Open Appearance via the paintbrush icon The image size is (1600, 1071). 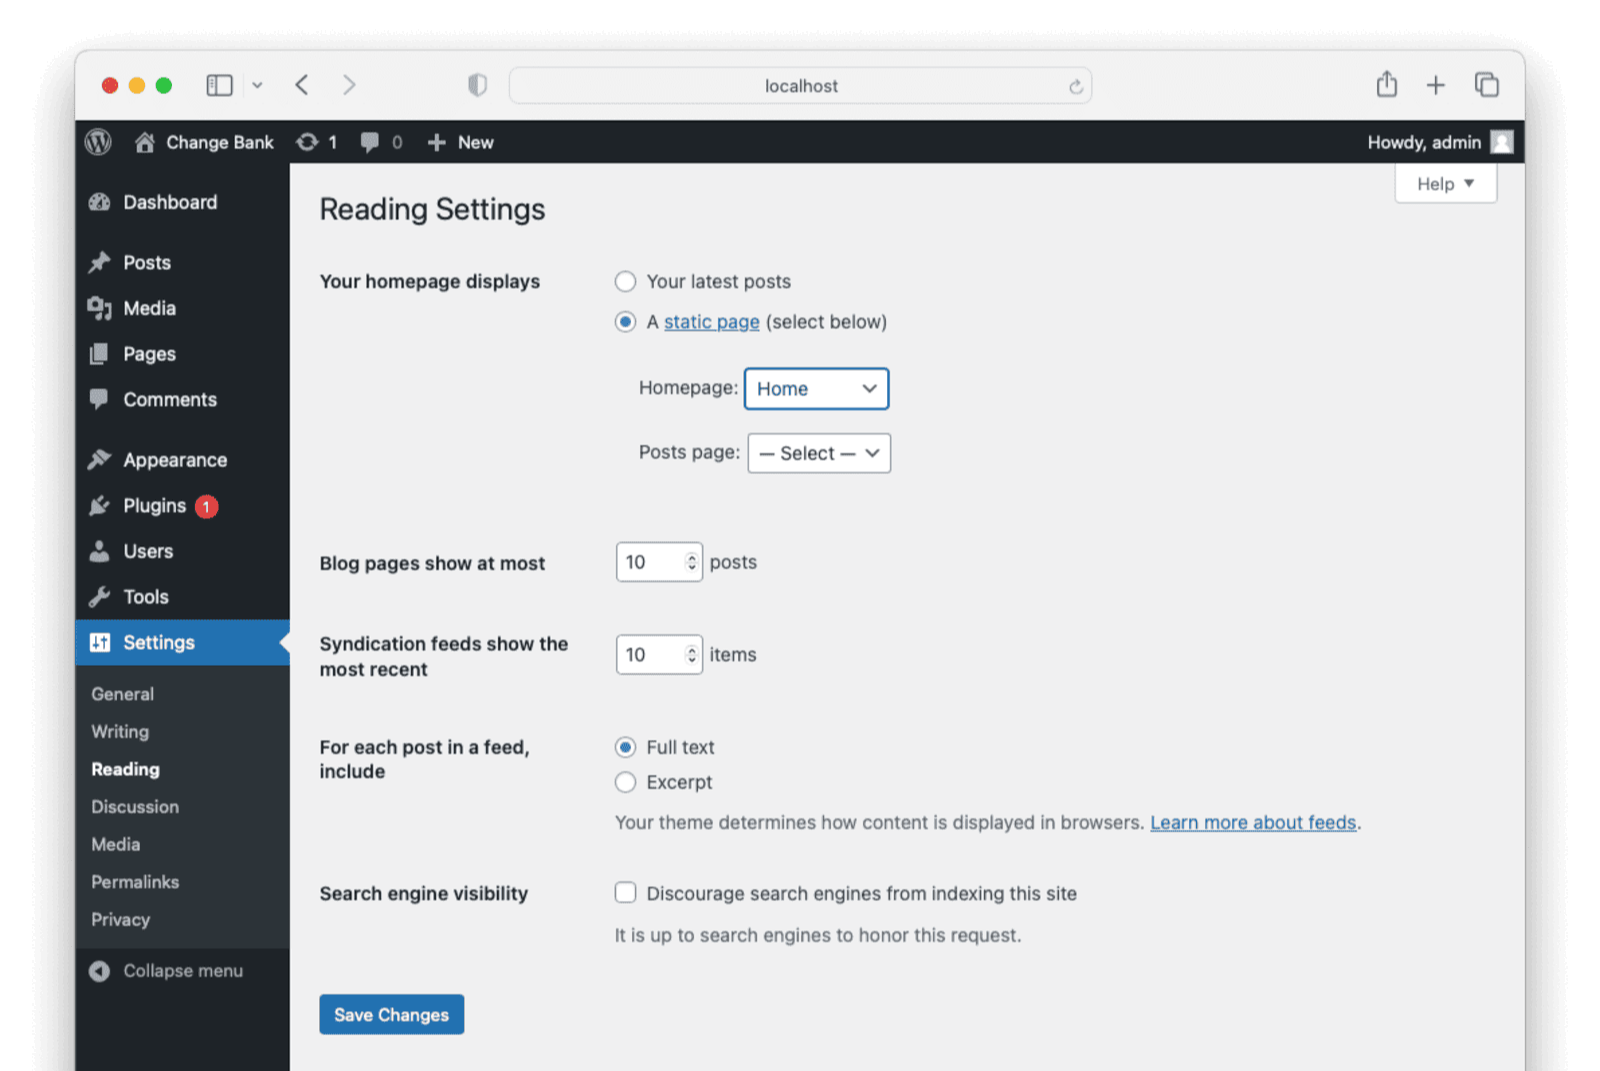pos(100,459)
